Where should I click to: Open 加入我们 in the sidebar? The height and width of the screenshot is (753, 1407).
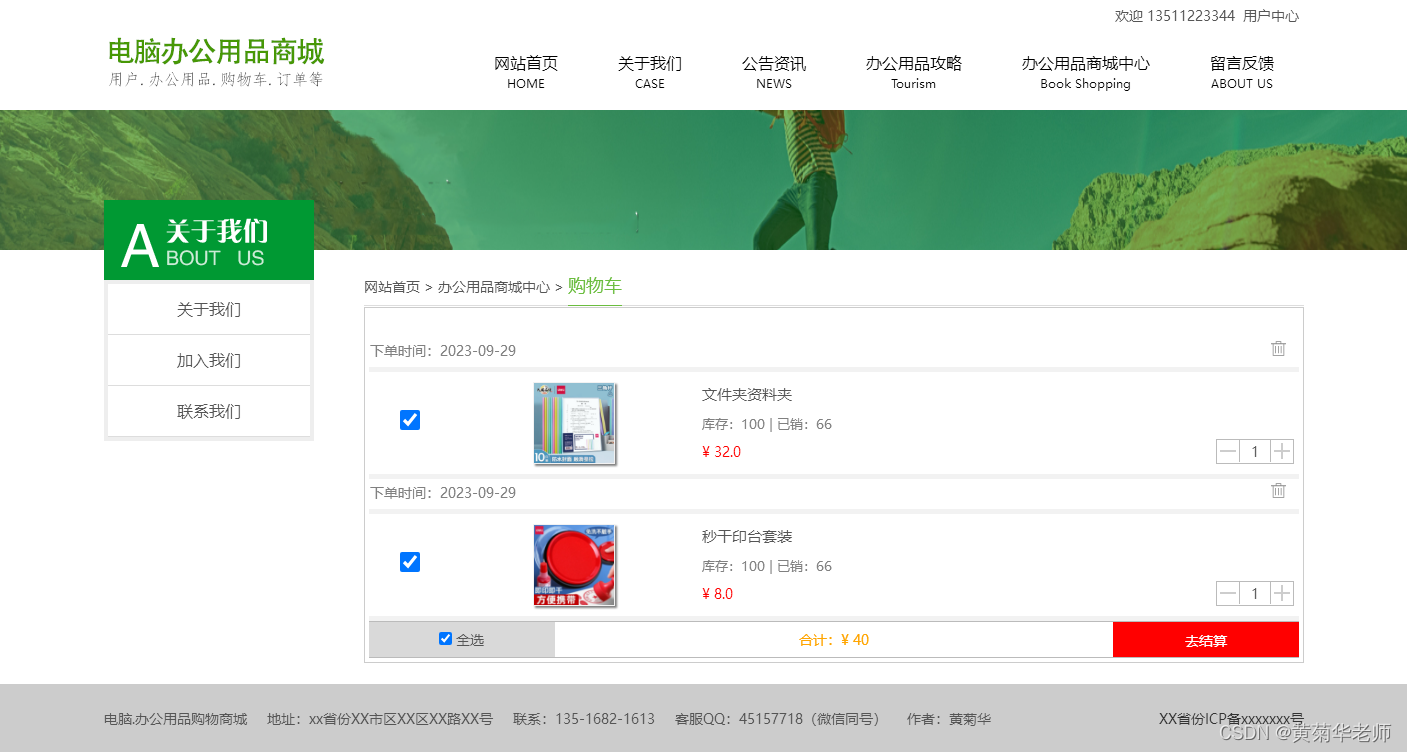coord(209,360)
